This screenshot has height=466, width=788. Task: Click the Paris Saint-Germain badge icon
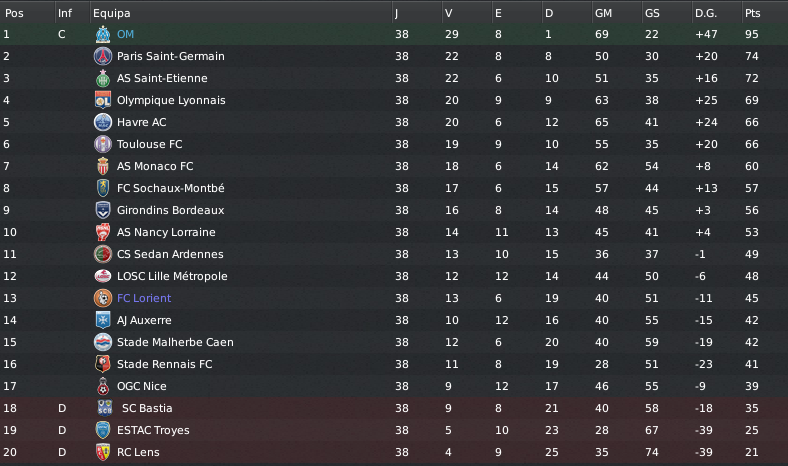pos(102,56)
